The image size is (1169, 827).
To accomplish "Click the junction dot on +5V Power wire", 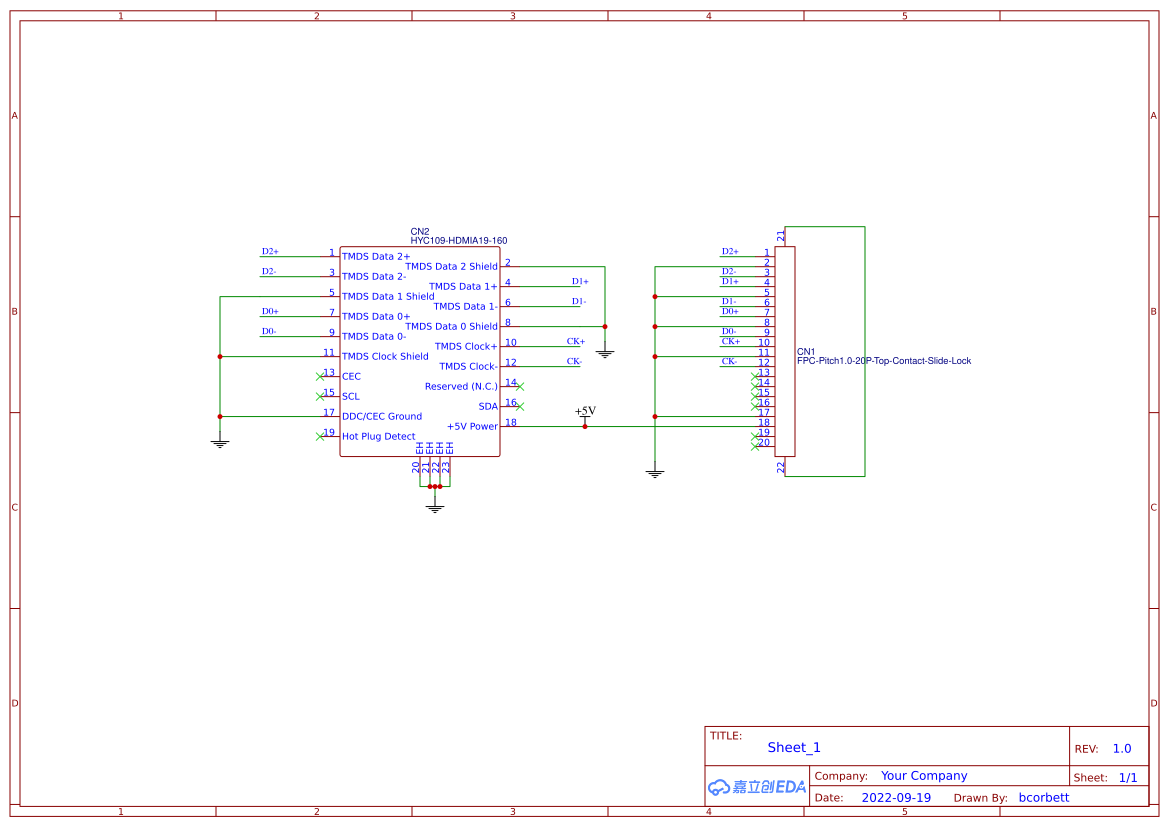I will click(585, 427).
